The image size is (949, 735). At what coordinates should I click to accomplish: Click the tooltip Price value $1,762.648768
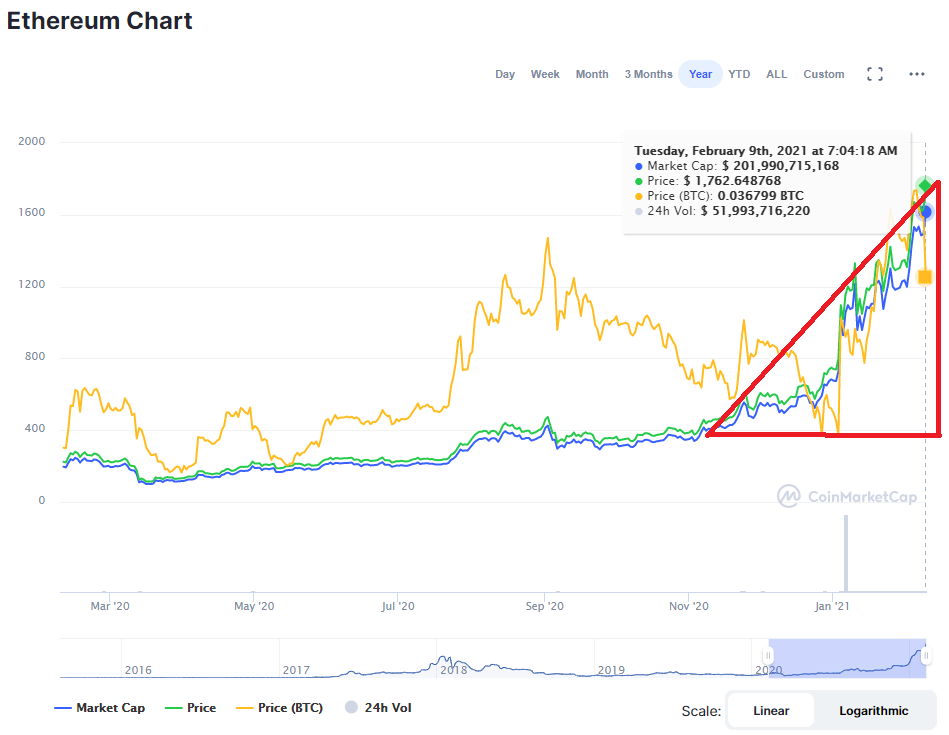tap(732, 181)
